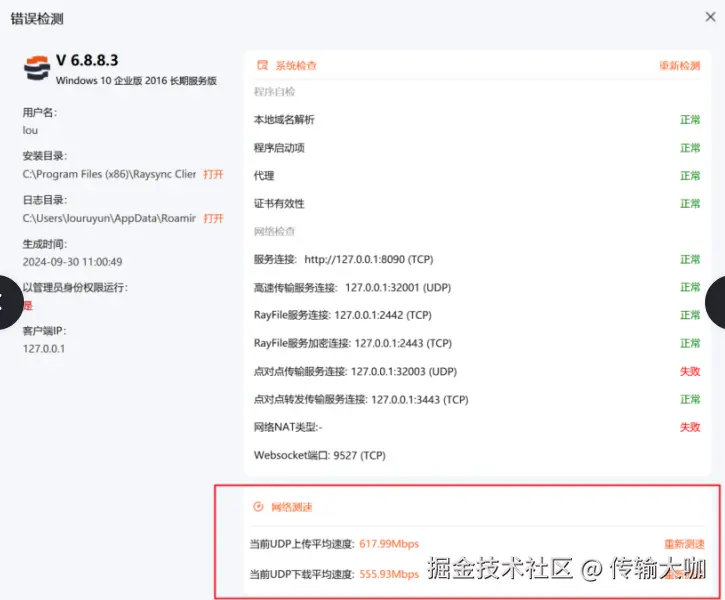Close the 错误检测 dialog
725x600 pixels.
pos(710,17)
